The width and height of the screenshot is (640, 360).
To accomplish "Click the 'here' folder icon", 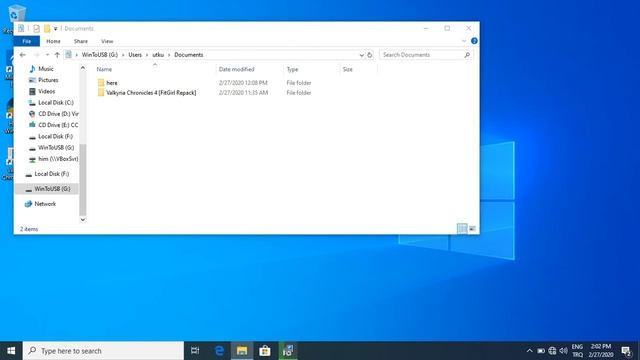I will pos(101,83).
